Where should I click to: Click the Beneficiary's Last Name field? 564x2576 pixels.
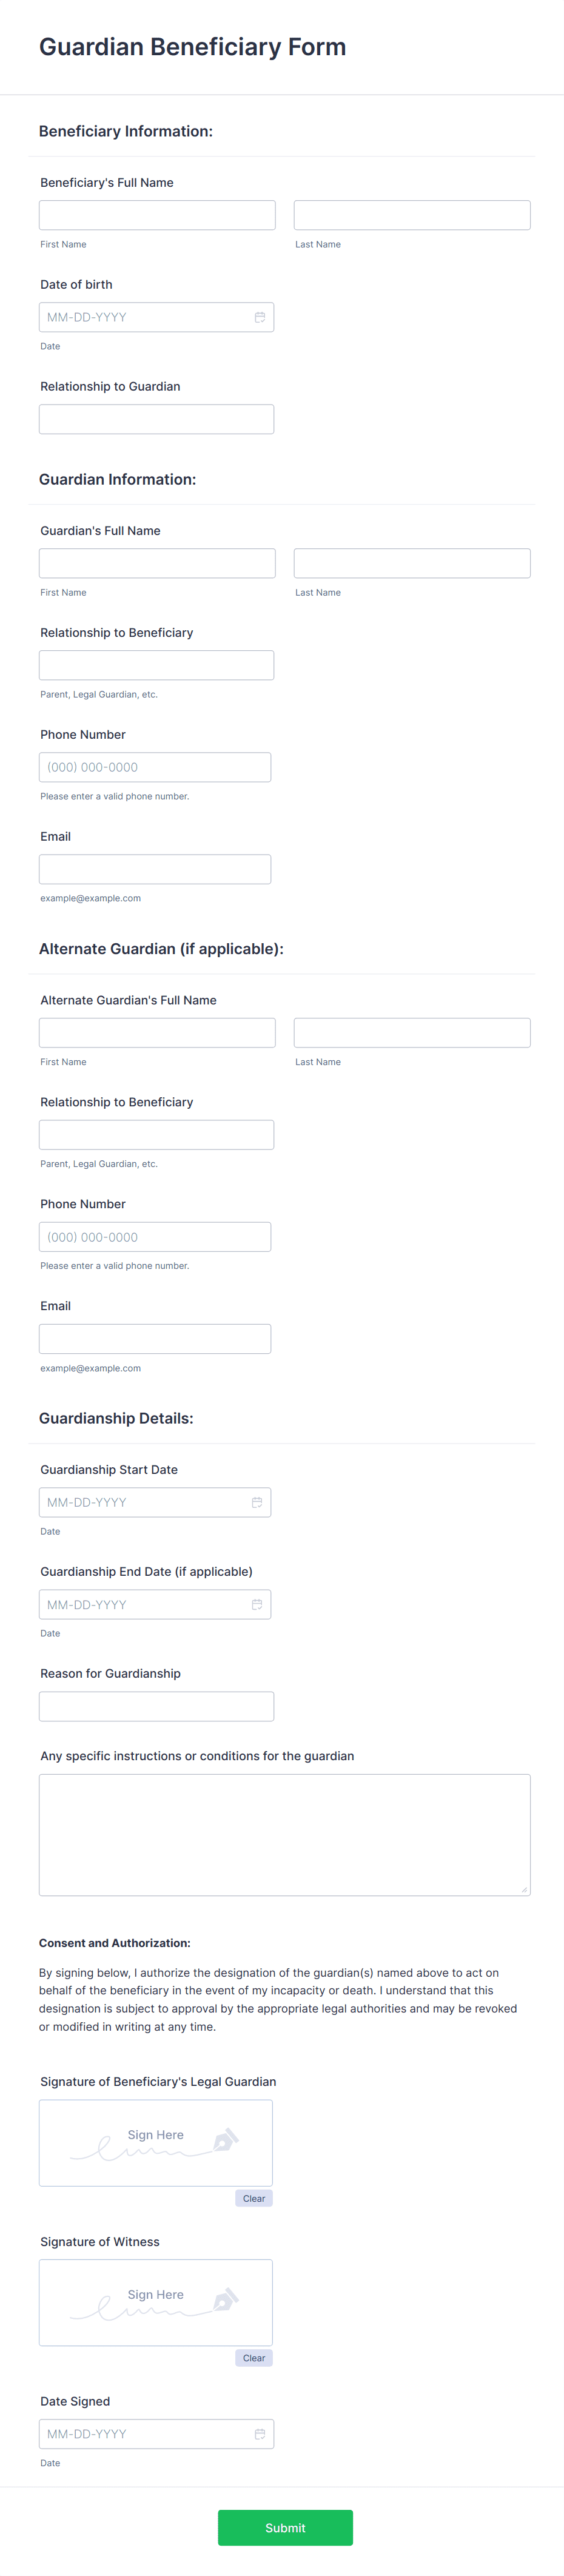pos(411,214)
